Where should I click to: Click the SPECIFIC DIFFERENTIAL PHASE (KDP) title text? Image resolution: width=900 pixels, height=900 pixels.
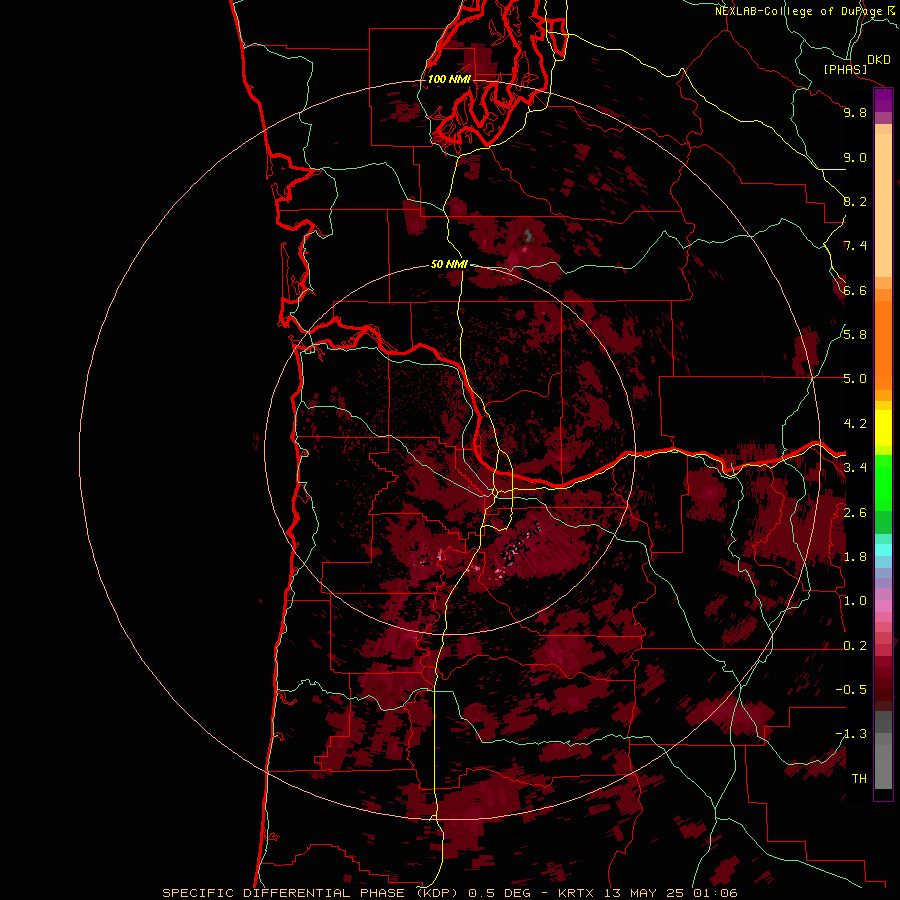coord(313,893)
